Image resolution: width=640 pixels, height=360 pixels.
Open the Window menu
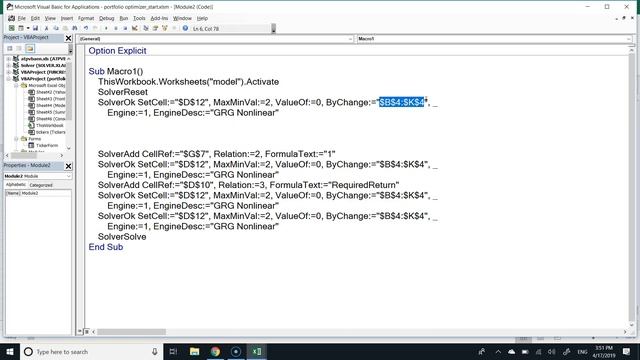tap(182, 18)
